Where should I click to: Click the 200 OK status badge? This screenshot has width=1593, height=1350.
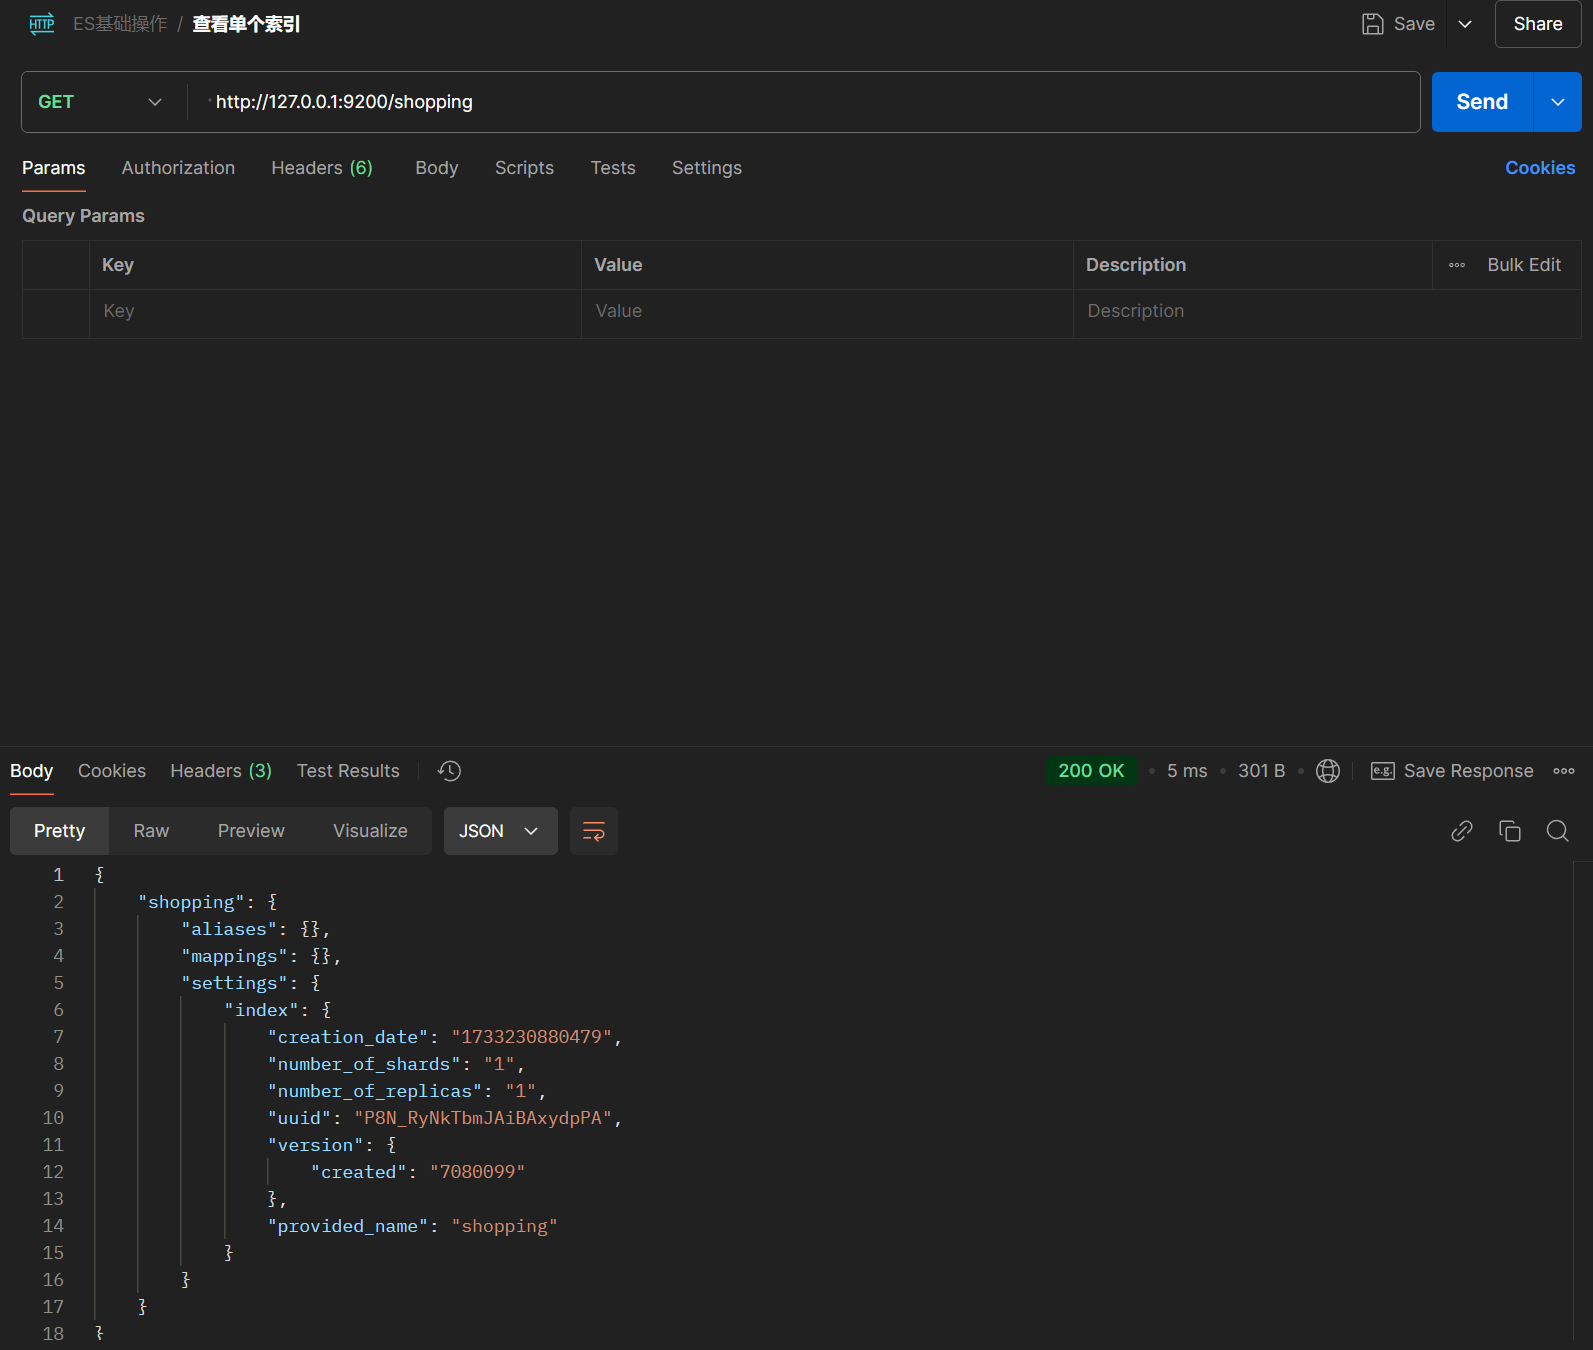tap(1091, 771)
